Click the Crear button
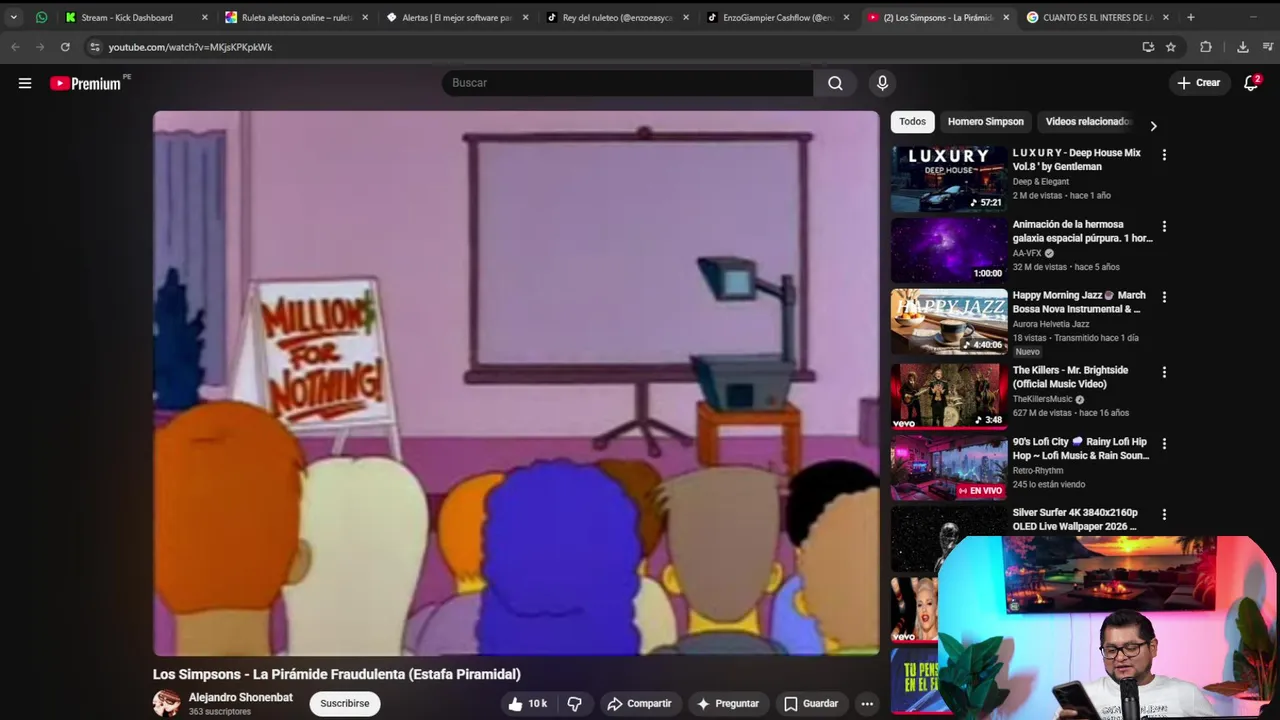1280x720 pixels. click(x=1199, y=83)
